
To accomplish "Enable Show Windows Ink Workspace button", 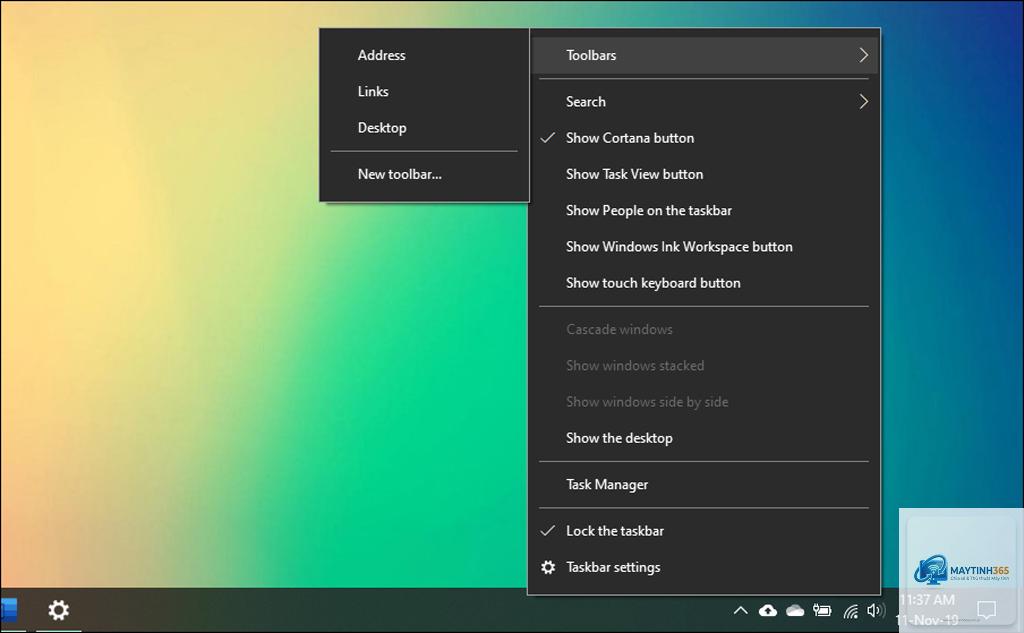I will click(704, 246).
